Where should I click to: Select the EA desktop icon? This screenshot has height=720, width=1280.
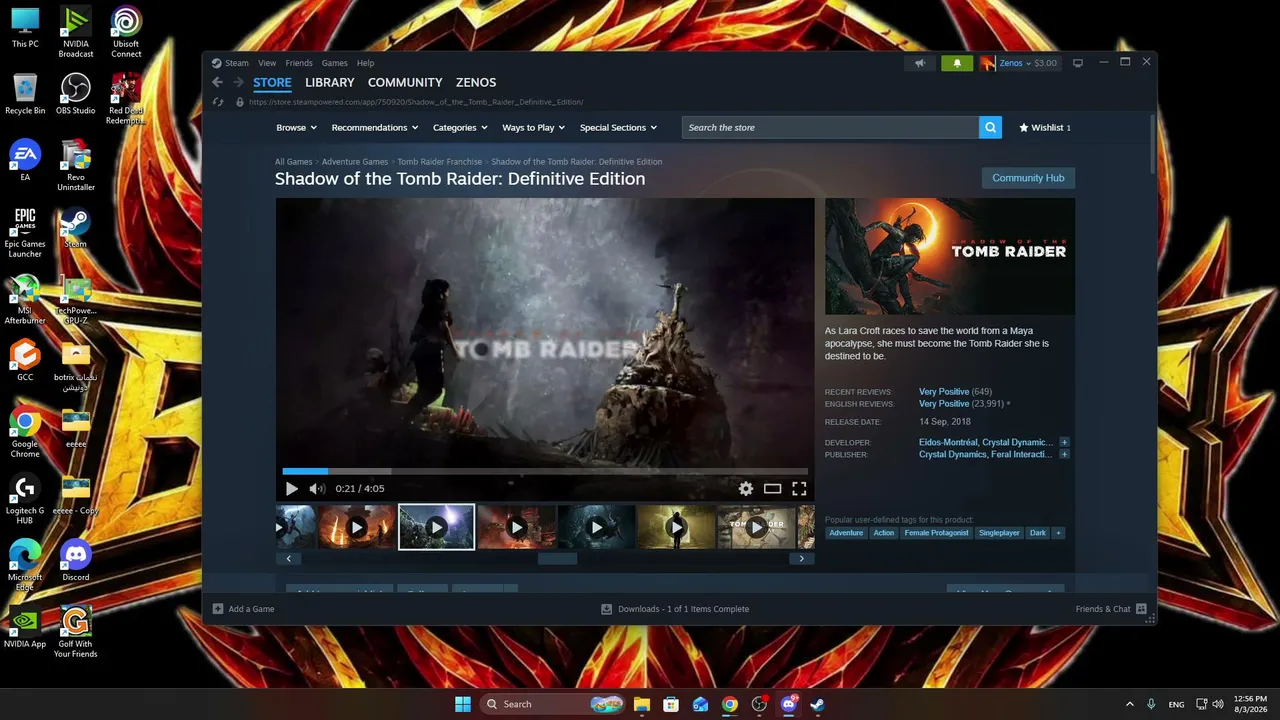[x=25, y=161]
